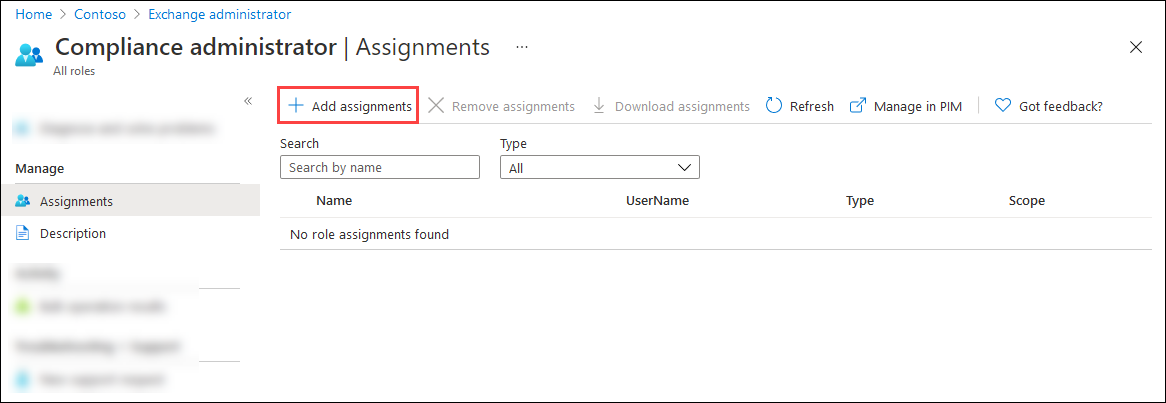
Task: Click the Remove assignments X icon
Action: 436,106
